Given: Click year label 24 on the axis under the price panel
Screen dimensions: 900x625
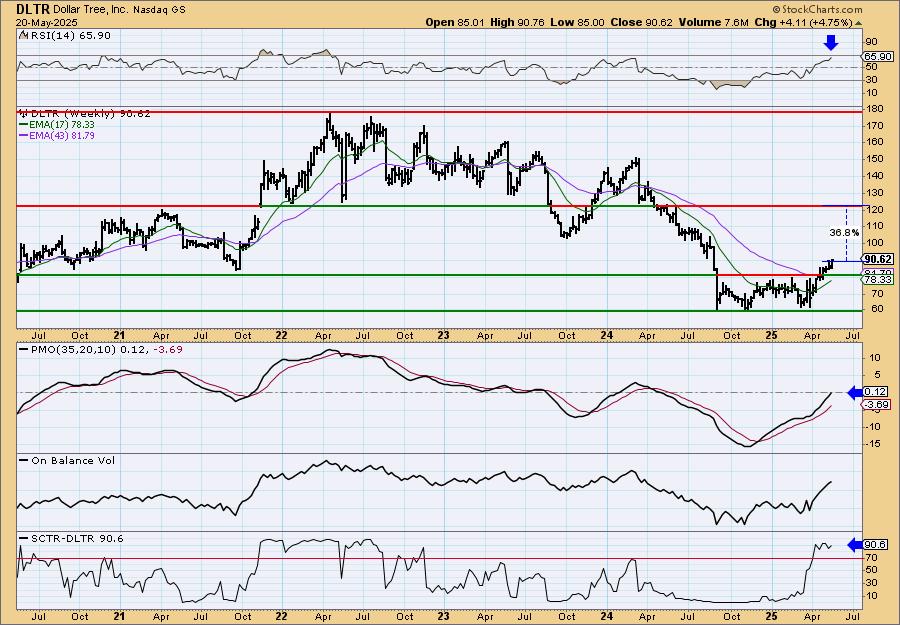Looking at the screenshot, I should tap(607, 335).
